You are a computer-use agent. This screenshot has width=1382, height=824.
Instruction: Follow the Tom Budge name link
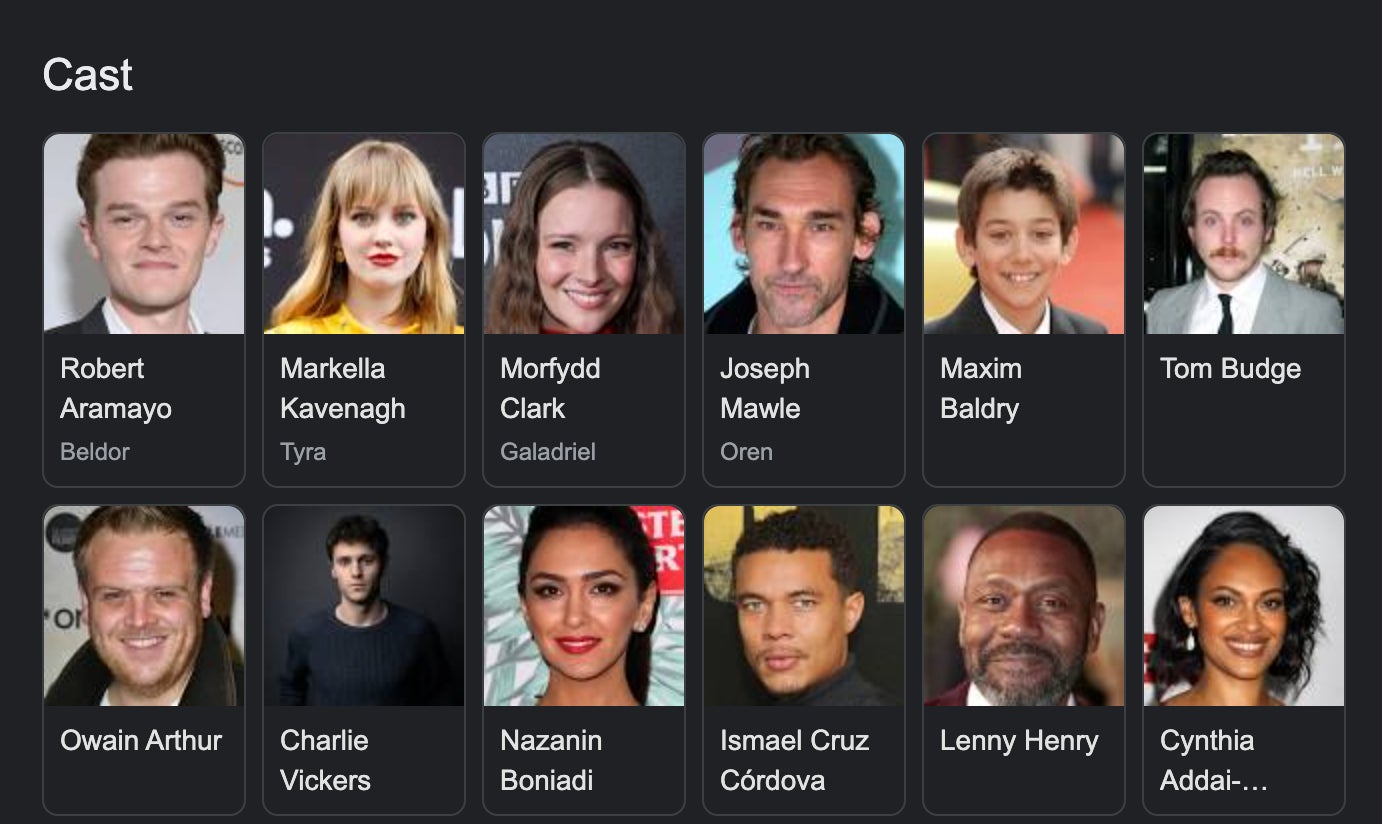point(1230,369)
